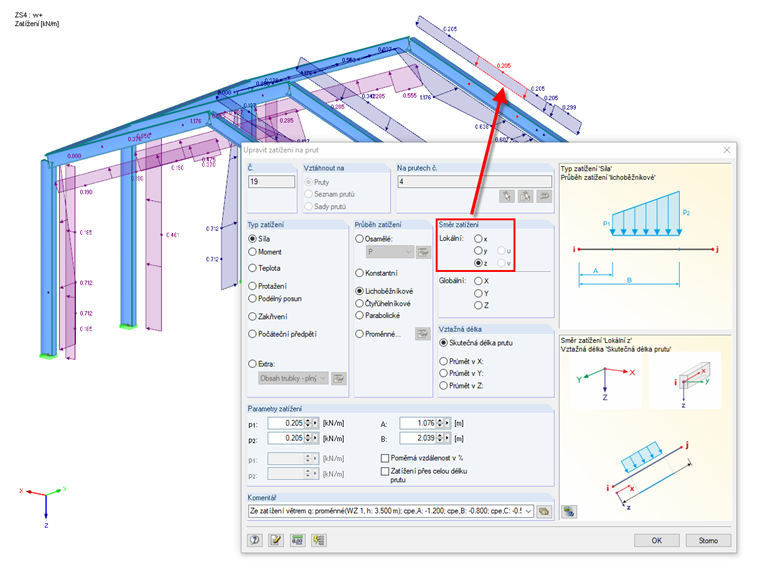Select the Síla load type radio button

[x=253, y=239]
